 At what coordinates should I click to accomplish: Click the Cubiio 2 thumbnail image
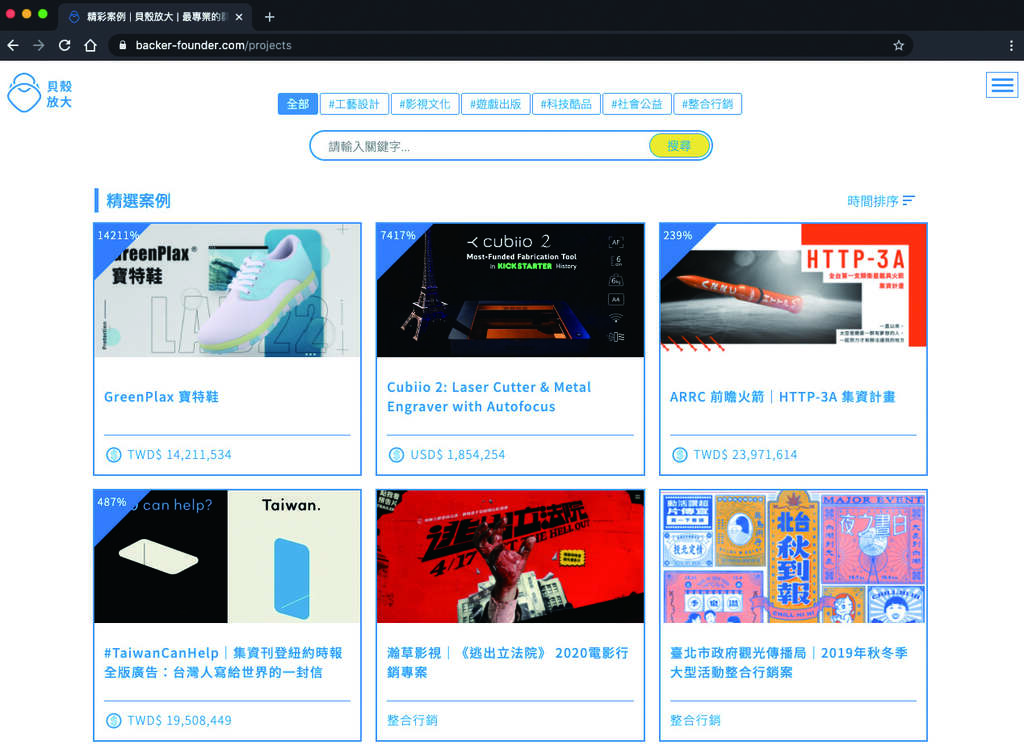pos(510,291)
